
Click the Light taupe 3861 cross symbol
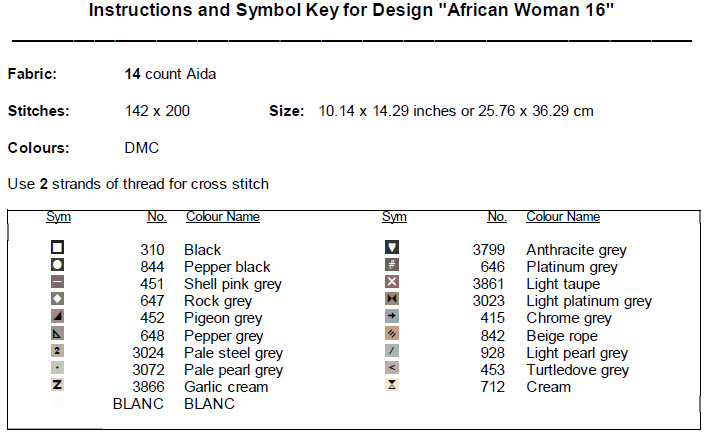pyautogui.click(x=392, y=282)
